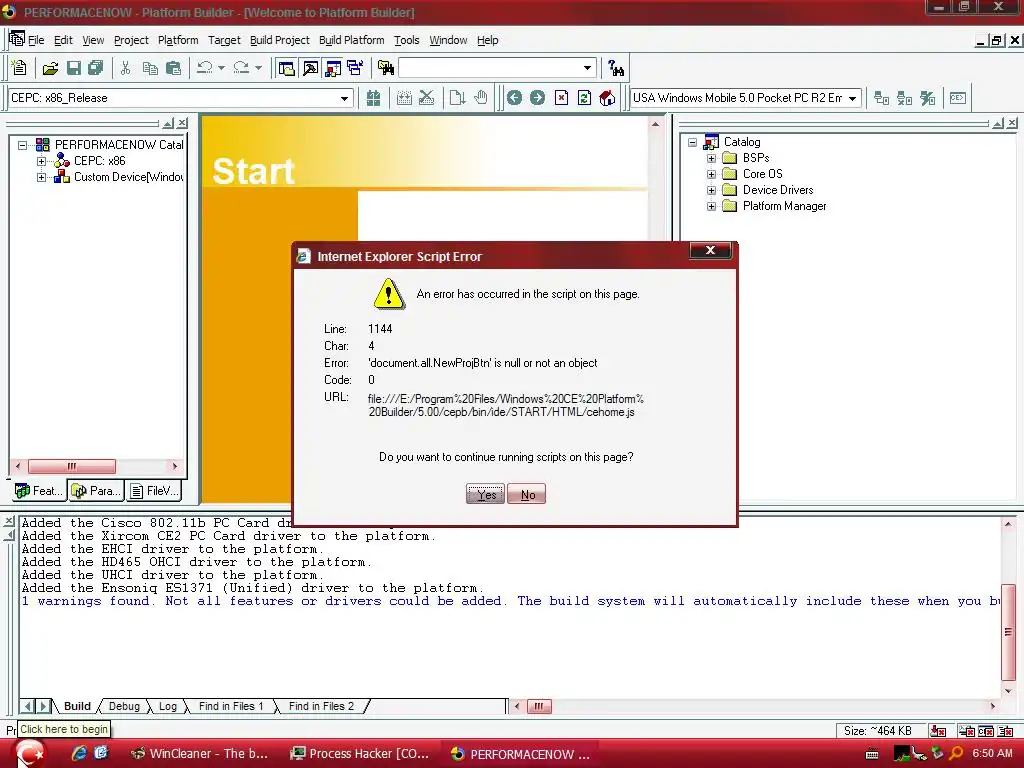
Task: Click the Stop page loading icon
Action: [x=561, y=98]
